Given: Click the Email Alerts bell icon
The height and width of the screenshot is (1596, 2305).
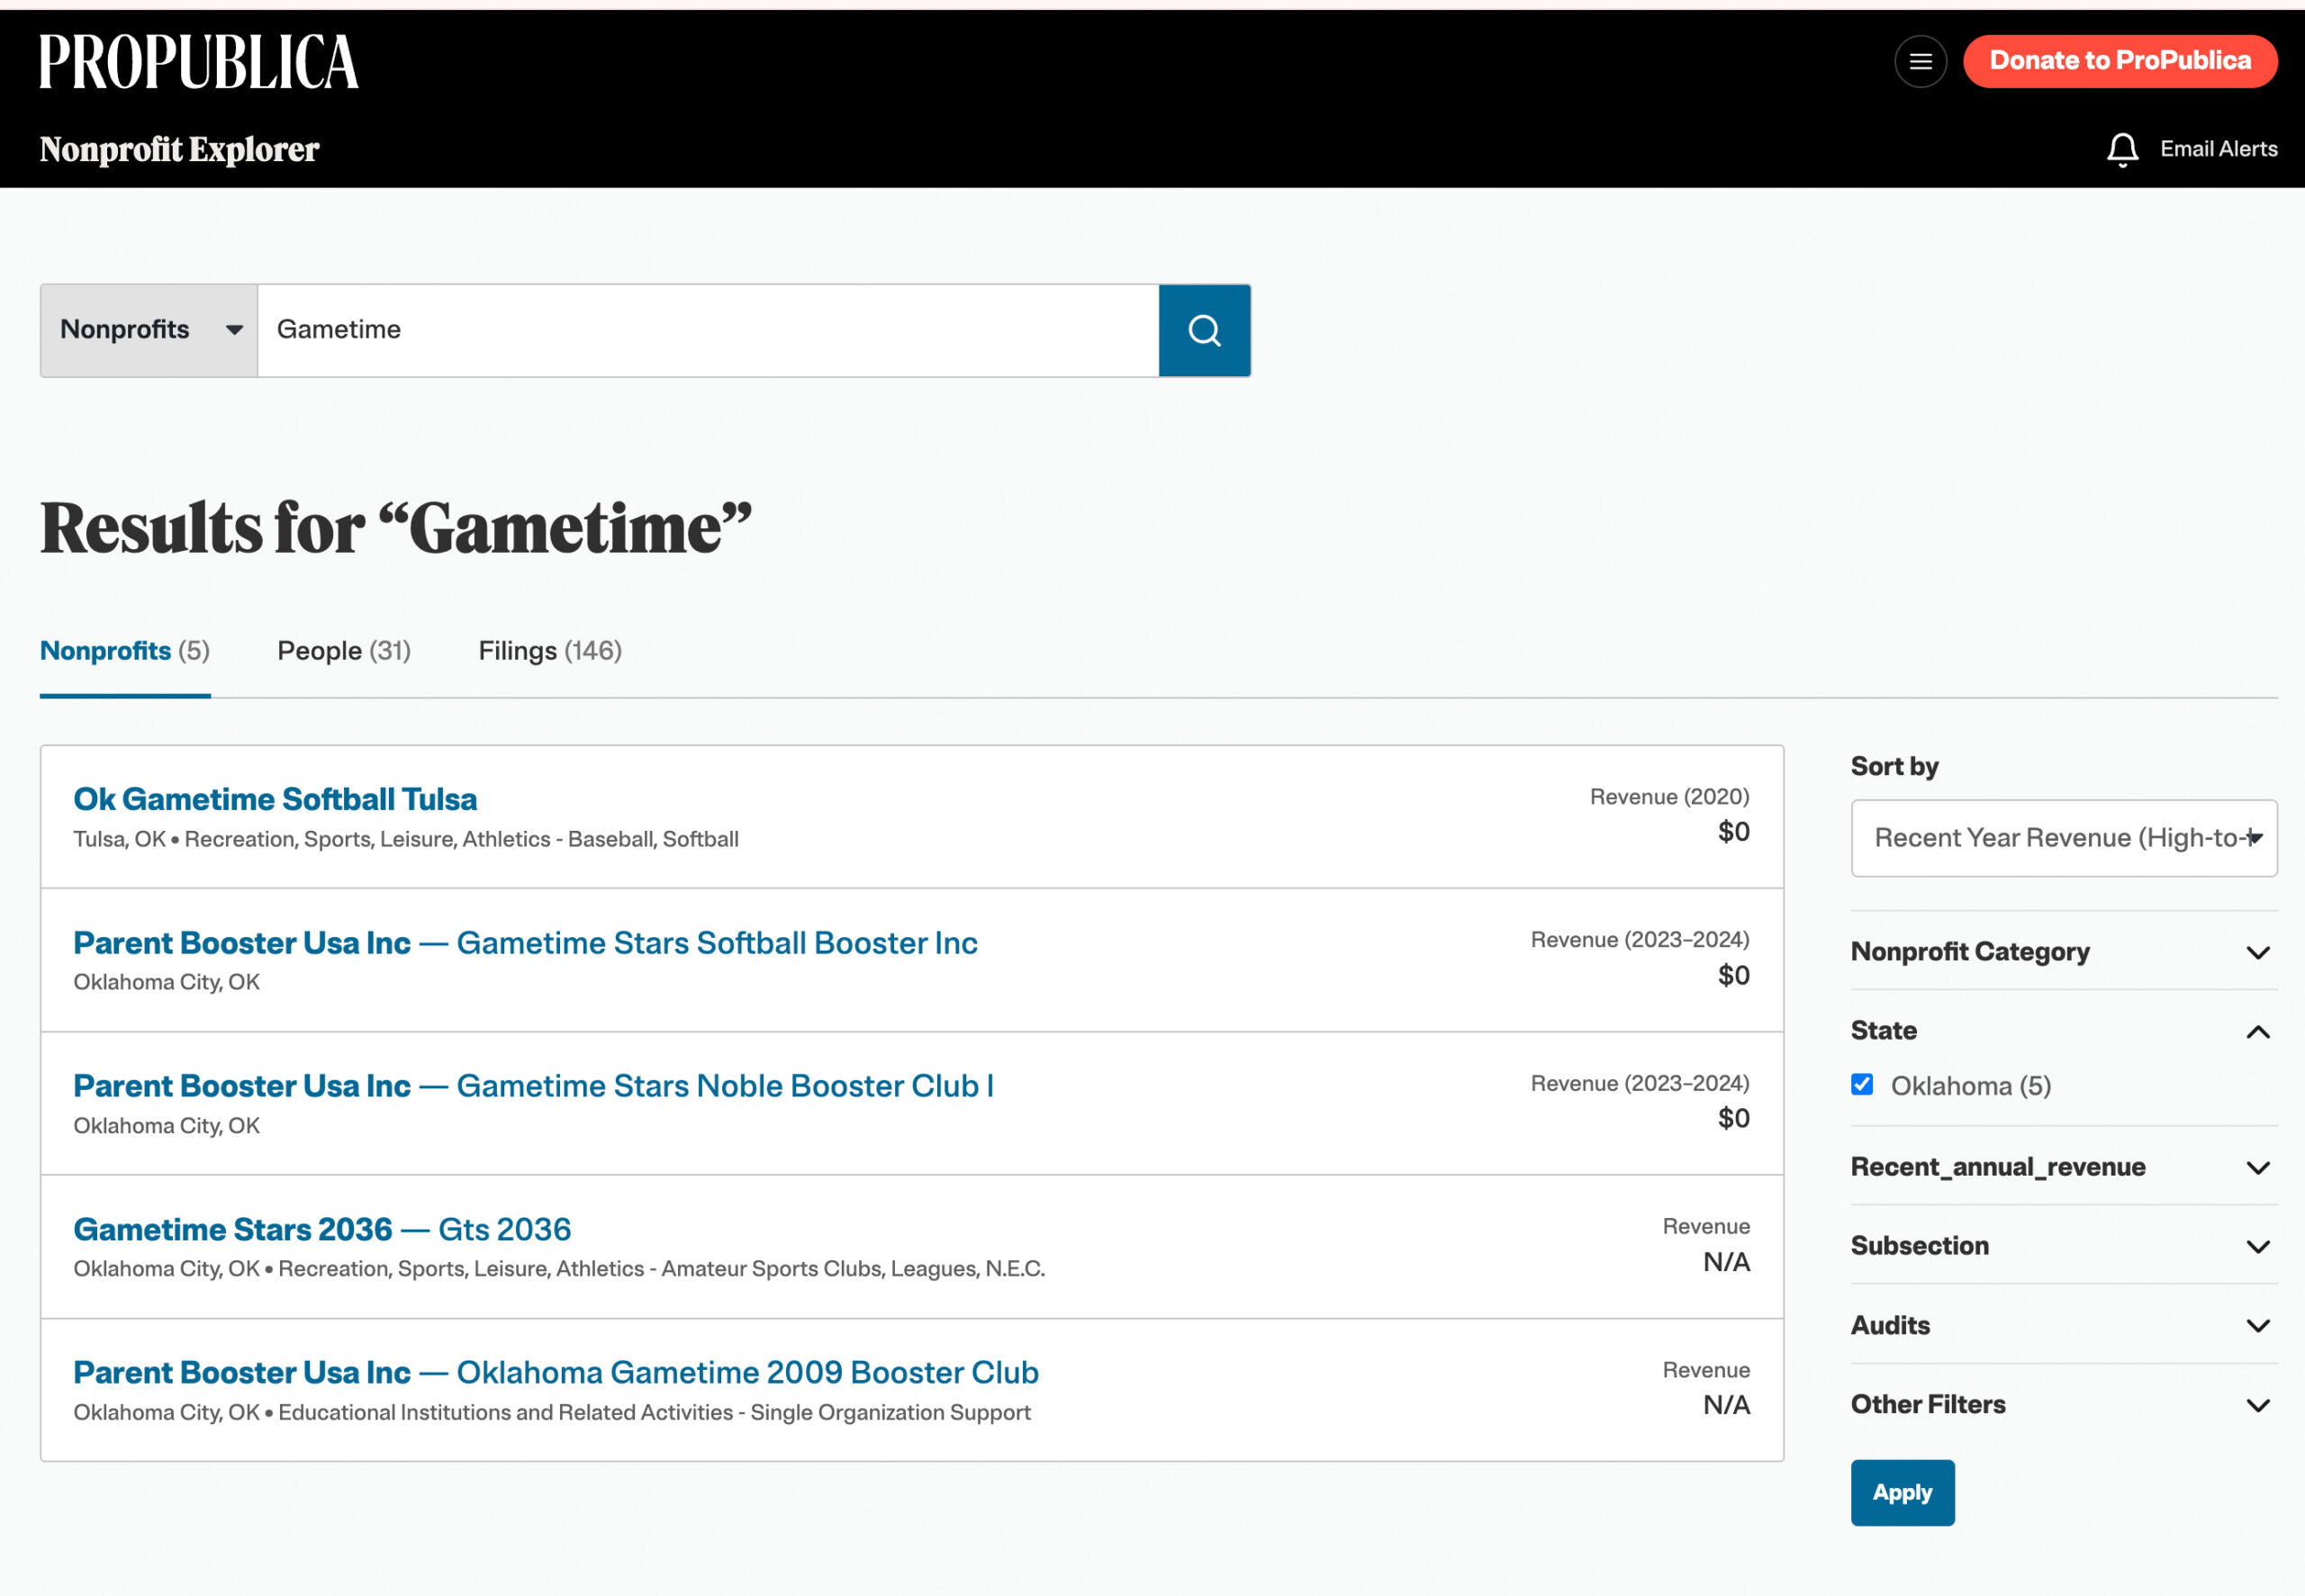Looking at the screenshot, I should (2122, 149).
